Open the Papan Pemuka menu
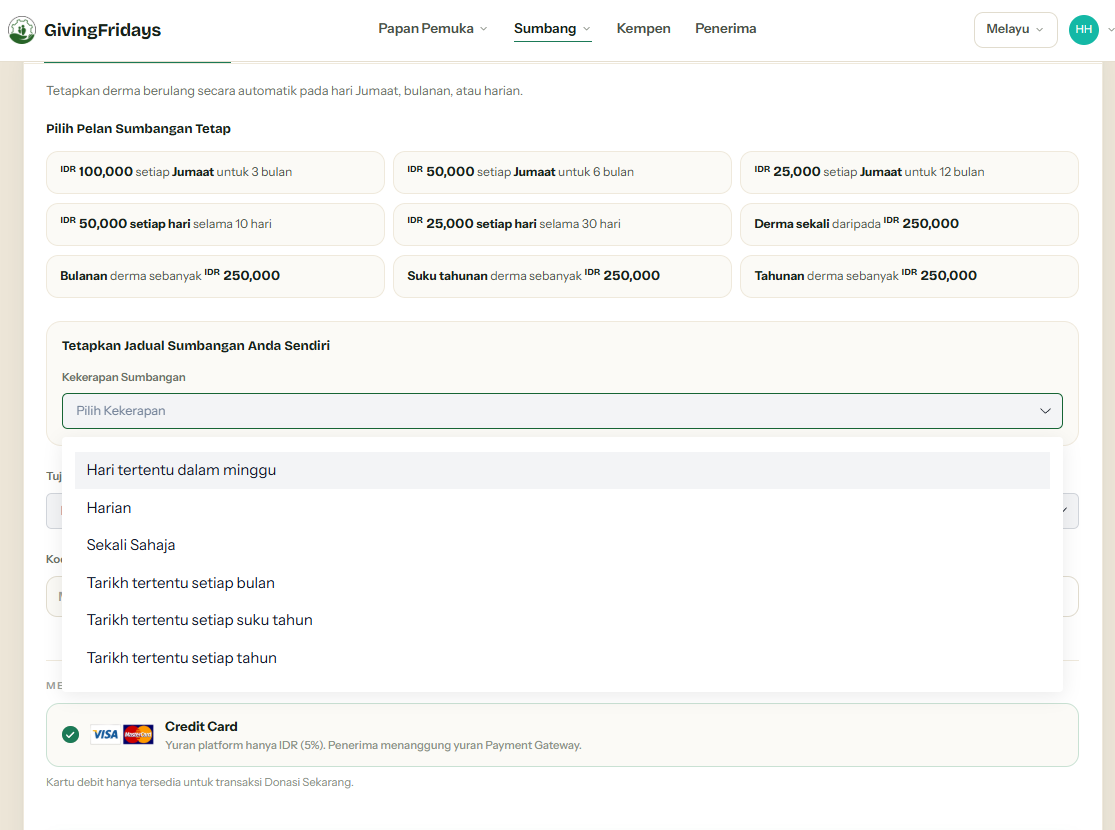The width and height of the screenshot is (1115, 830). 432,28
